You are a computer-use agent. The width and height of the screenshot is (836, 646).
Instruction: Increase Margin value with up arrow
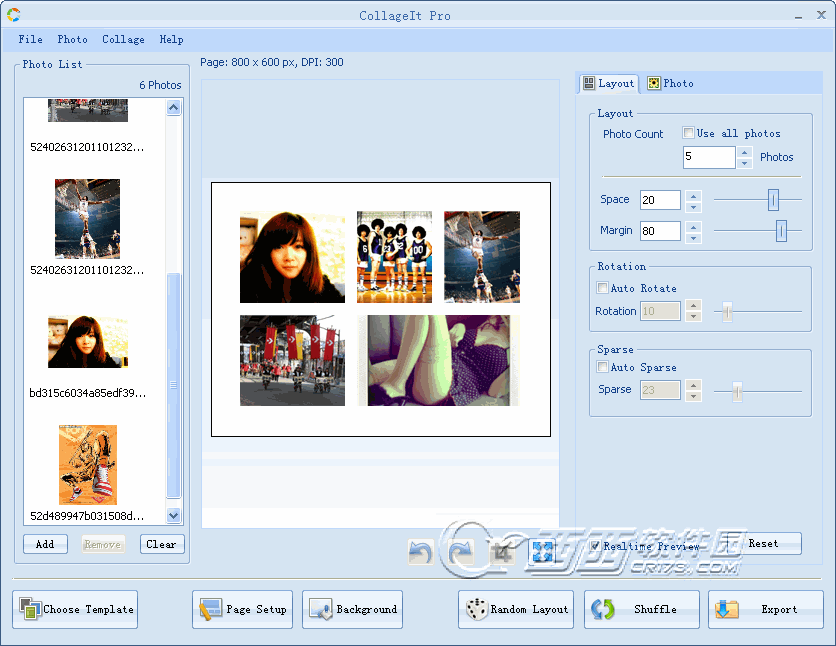coord(694,225)
